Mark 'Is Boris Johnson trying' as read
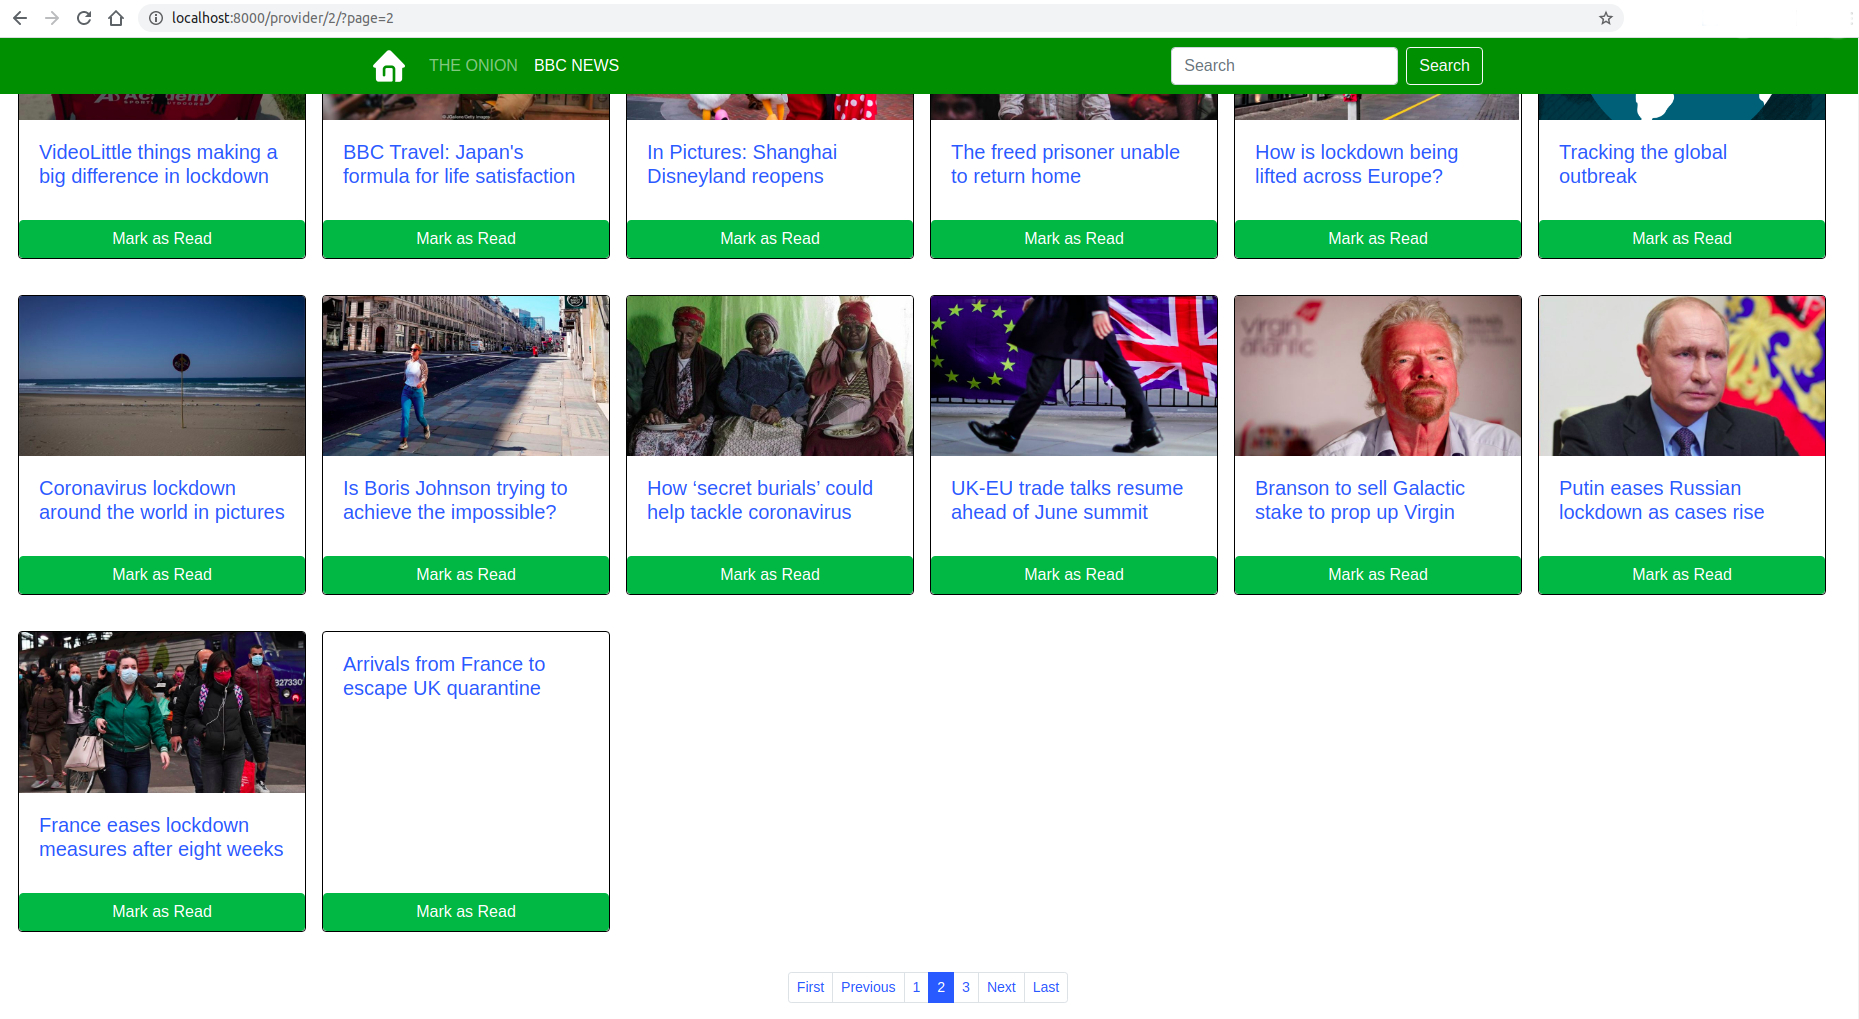1859x1019 pixels. [x=466, y=575]
